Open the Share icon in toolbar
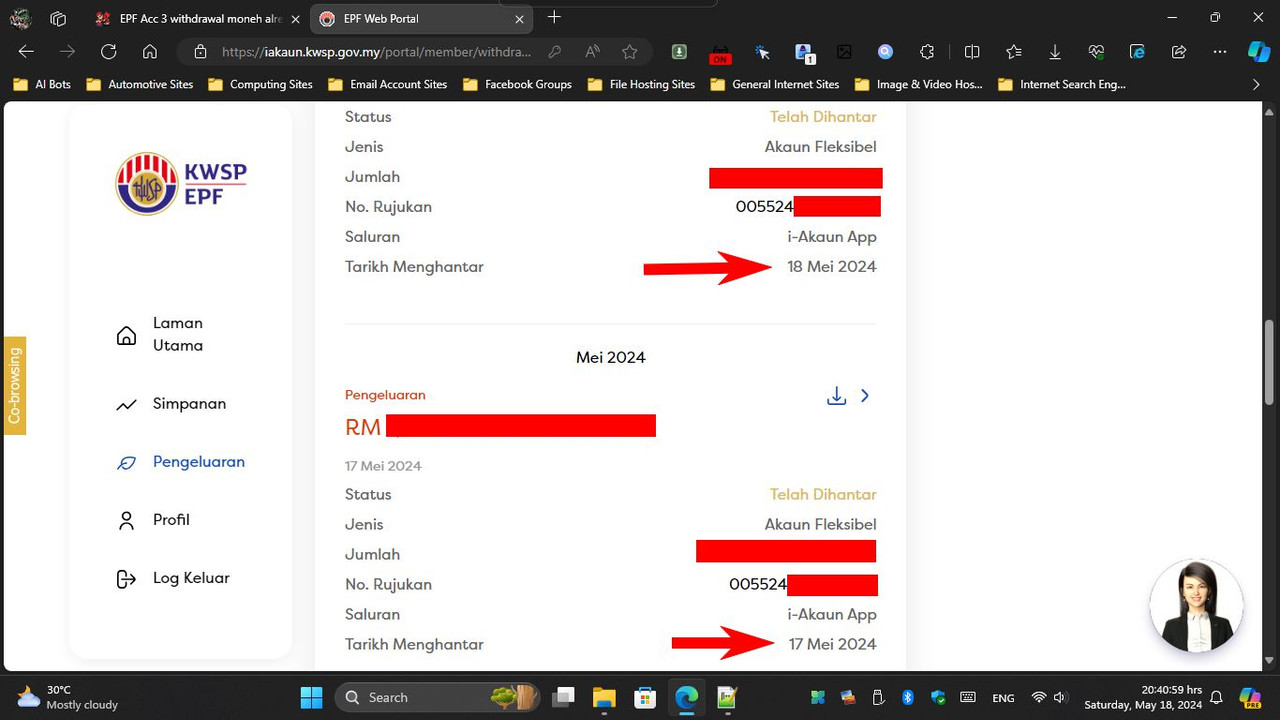Screen dimensions: 1280x720 point(1179,52)
